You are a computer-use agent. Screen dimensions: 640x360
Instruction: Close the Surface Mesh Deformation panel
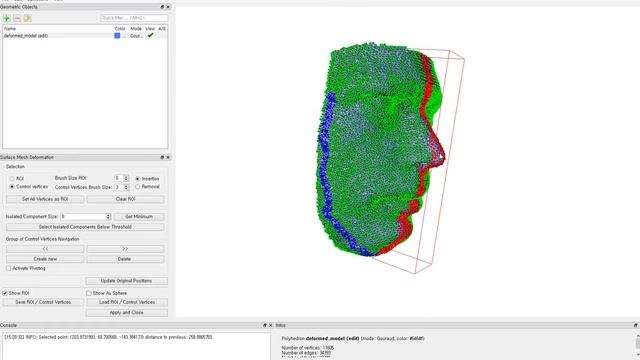168,157
